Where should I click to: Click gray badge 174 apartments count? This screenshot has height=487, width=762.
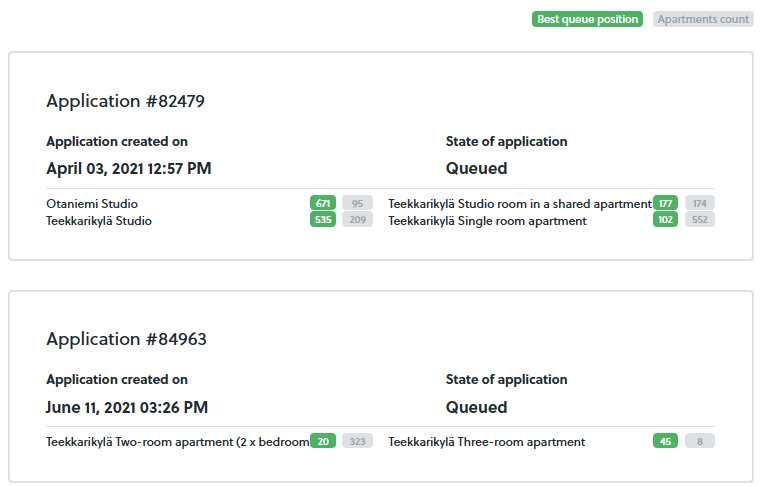700,203
